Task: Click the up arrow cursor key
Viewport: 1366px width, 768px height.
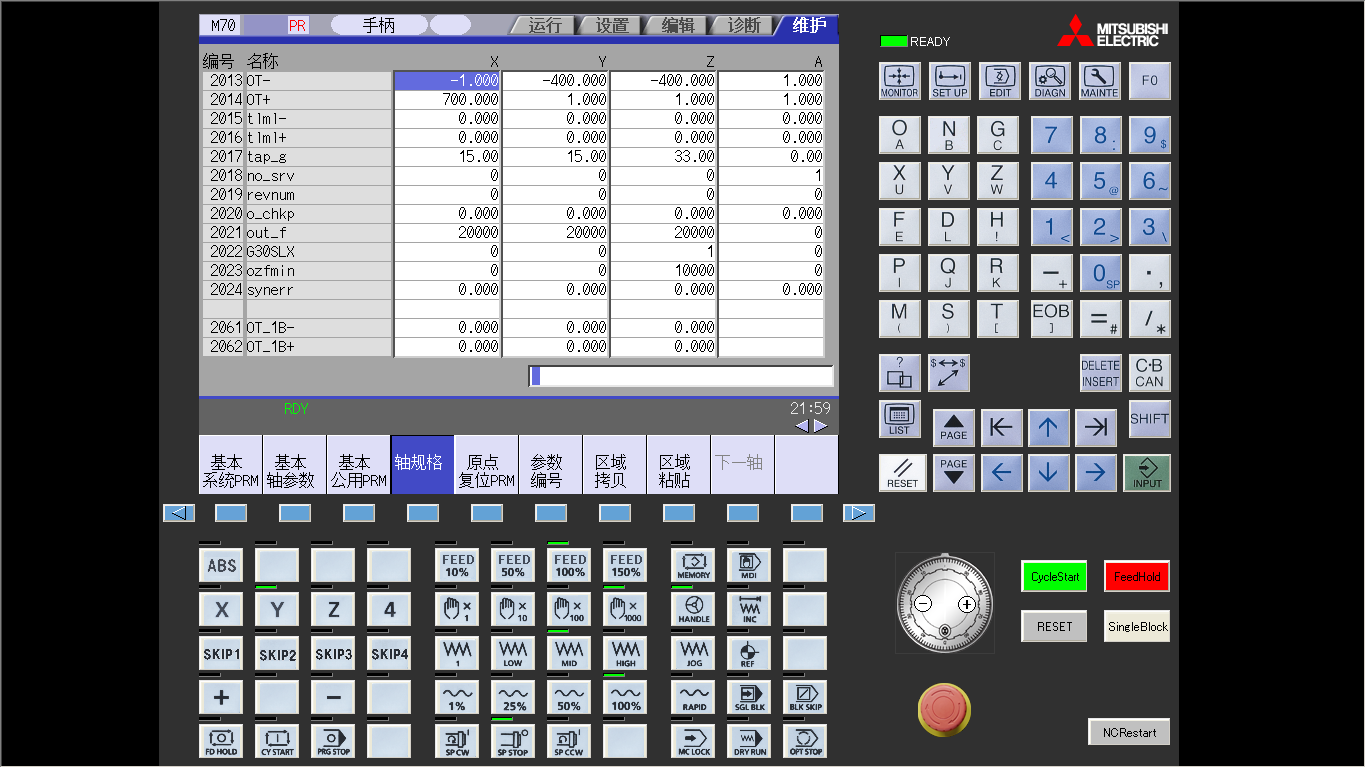Action: tap(1048, 428)
